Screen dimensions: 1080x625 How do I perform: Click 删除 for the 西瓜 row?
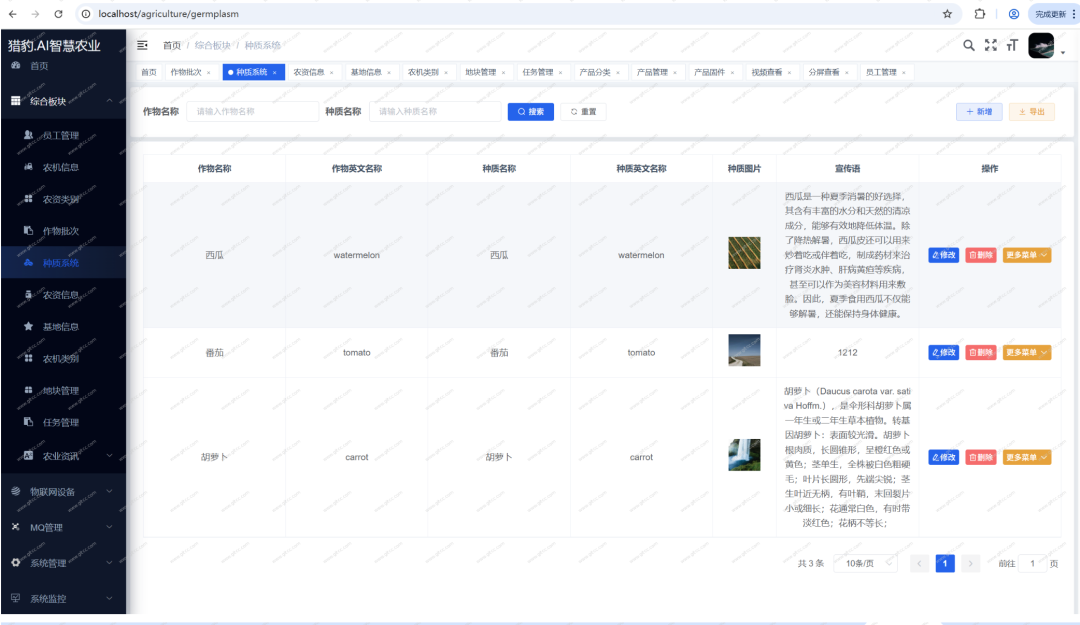[x=981, y=255]
